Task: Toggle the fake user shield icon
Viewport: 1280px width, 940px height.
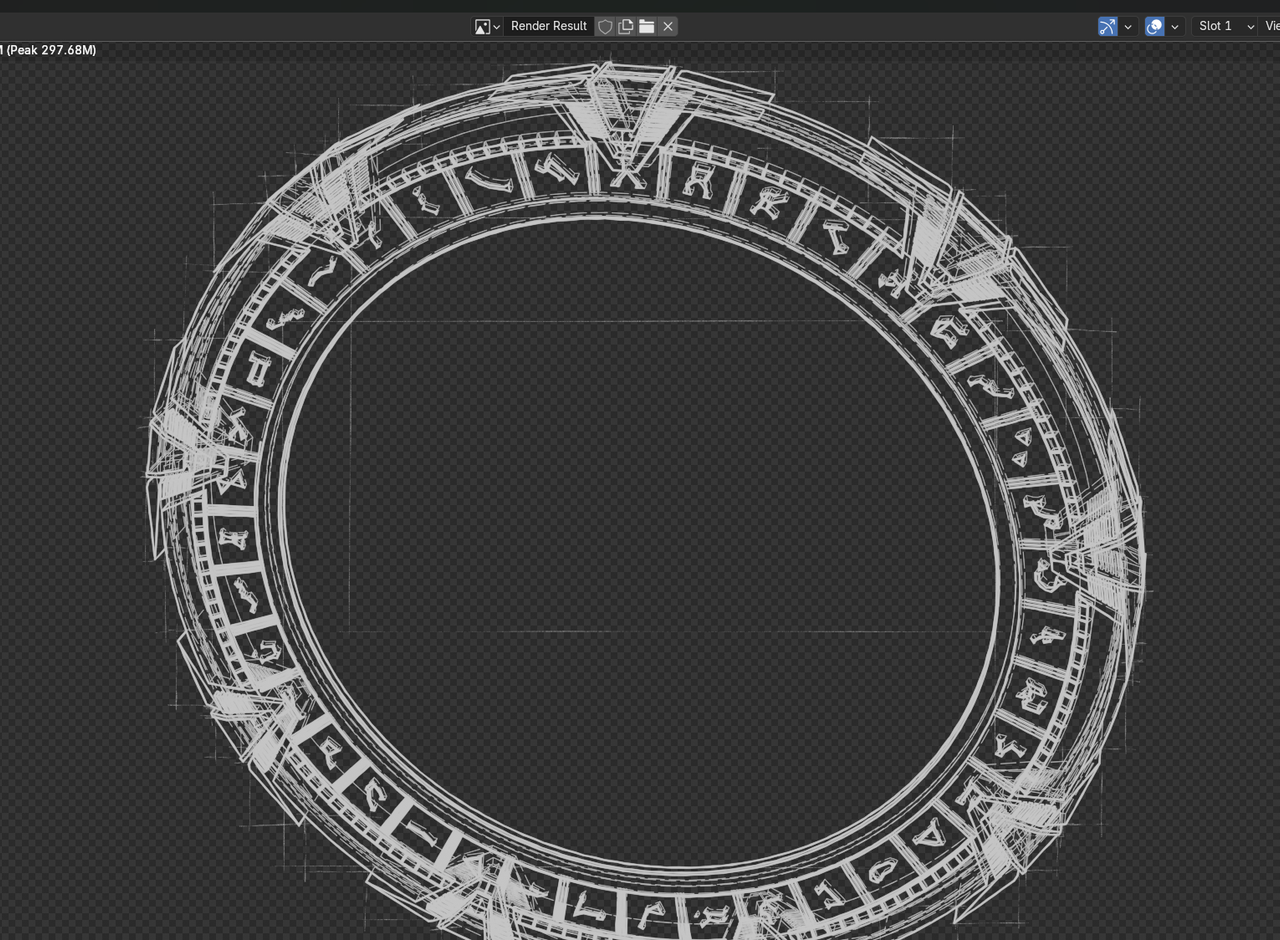Action: tap(605, 26)
